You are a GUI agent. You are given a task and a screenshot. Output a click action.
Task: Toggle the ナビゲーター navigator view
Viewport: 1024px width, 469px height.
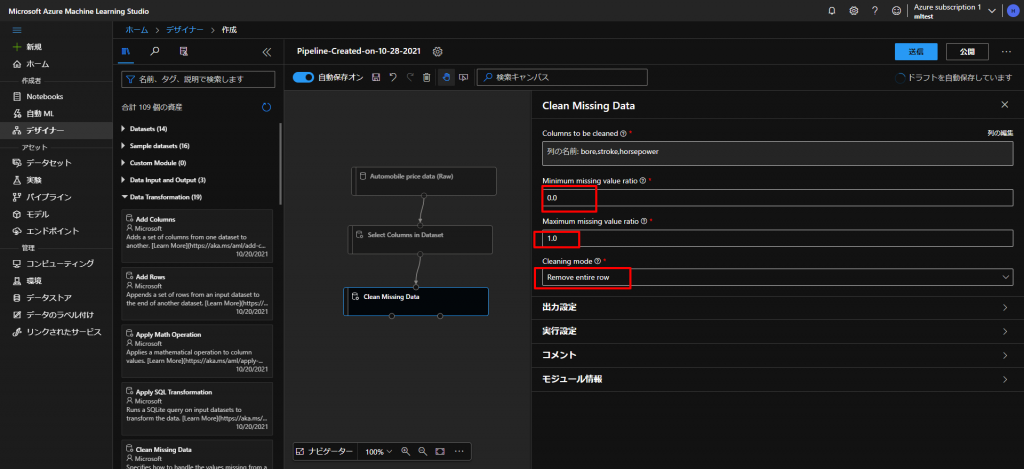[324, 452]
